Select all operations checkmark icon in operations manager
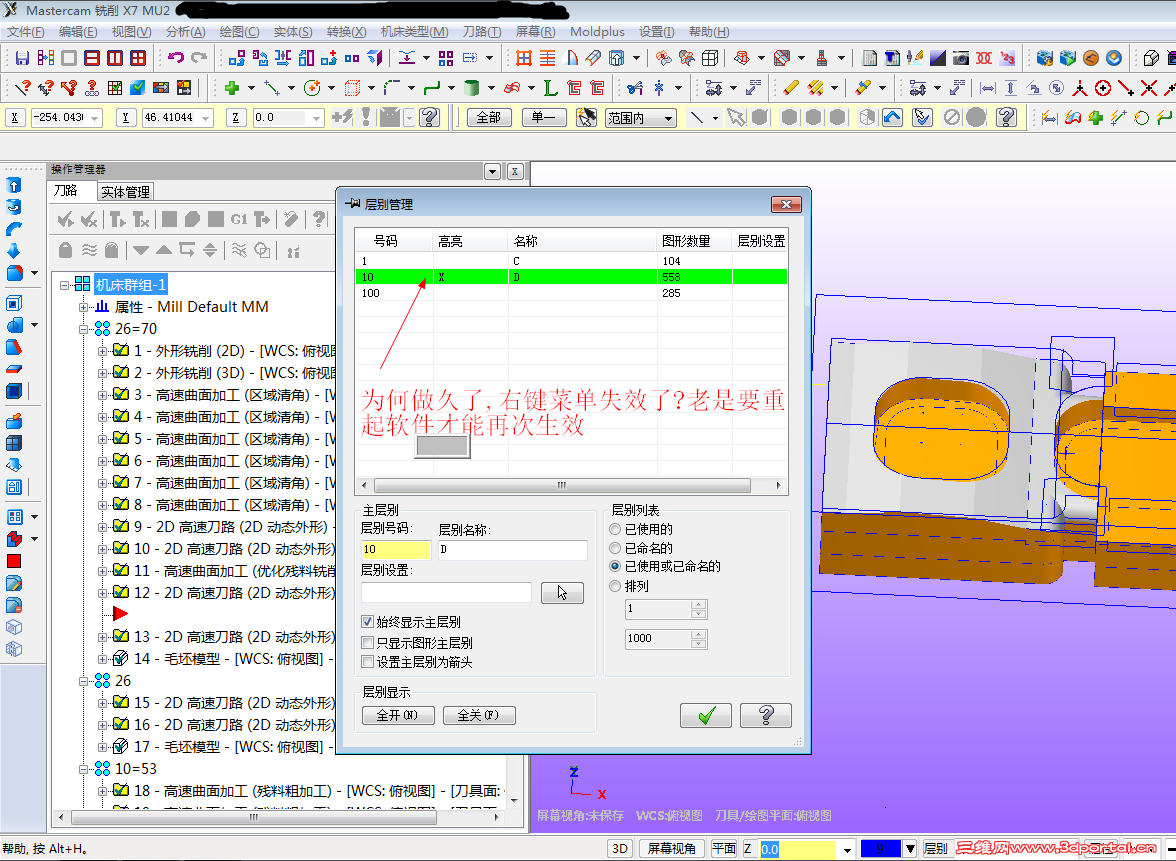Viewport: 1176px width, 861px height. coord(66,219)
